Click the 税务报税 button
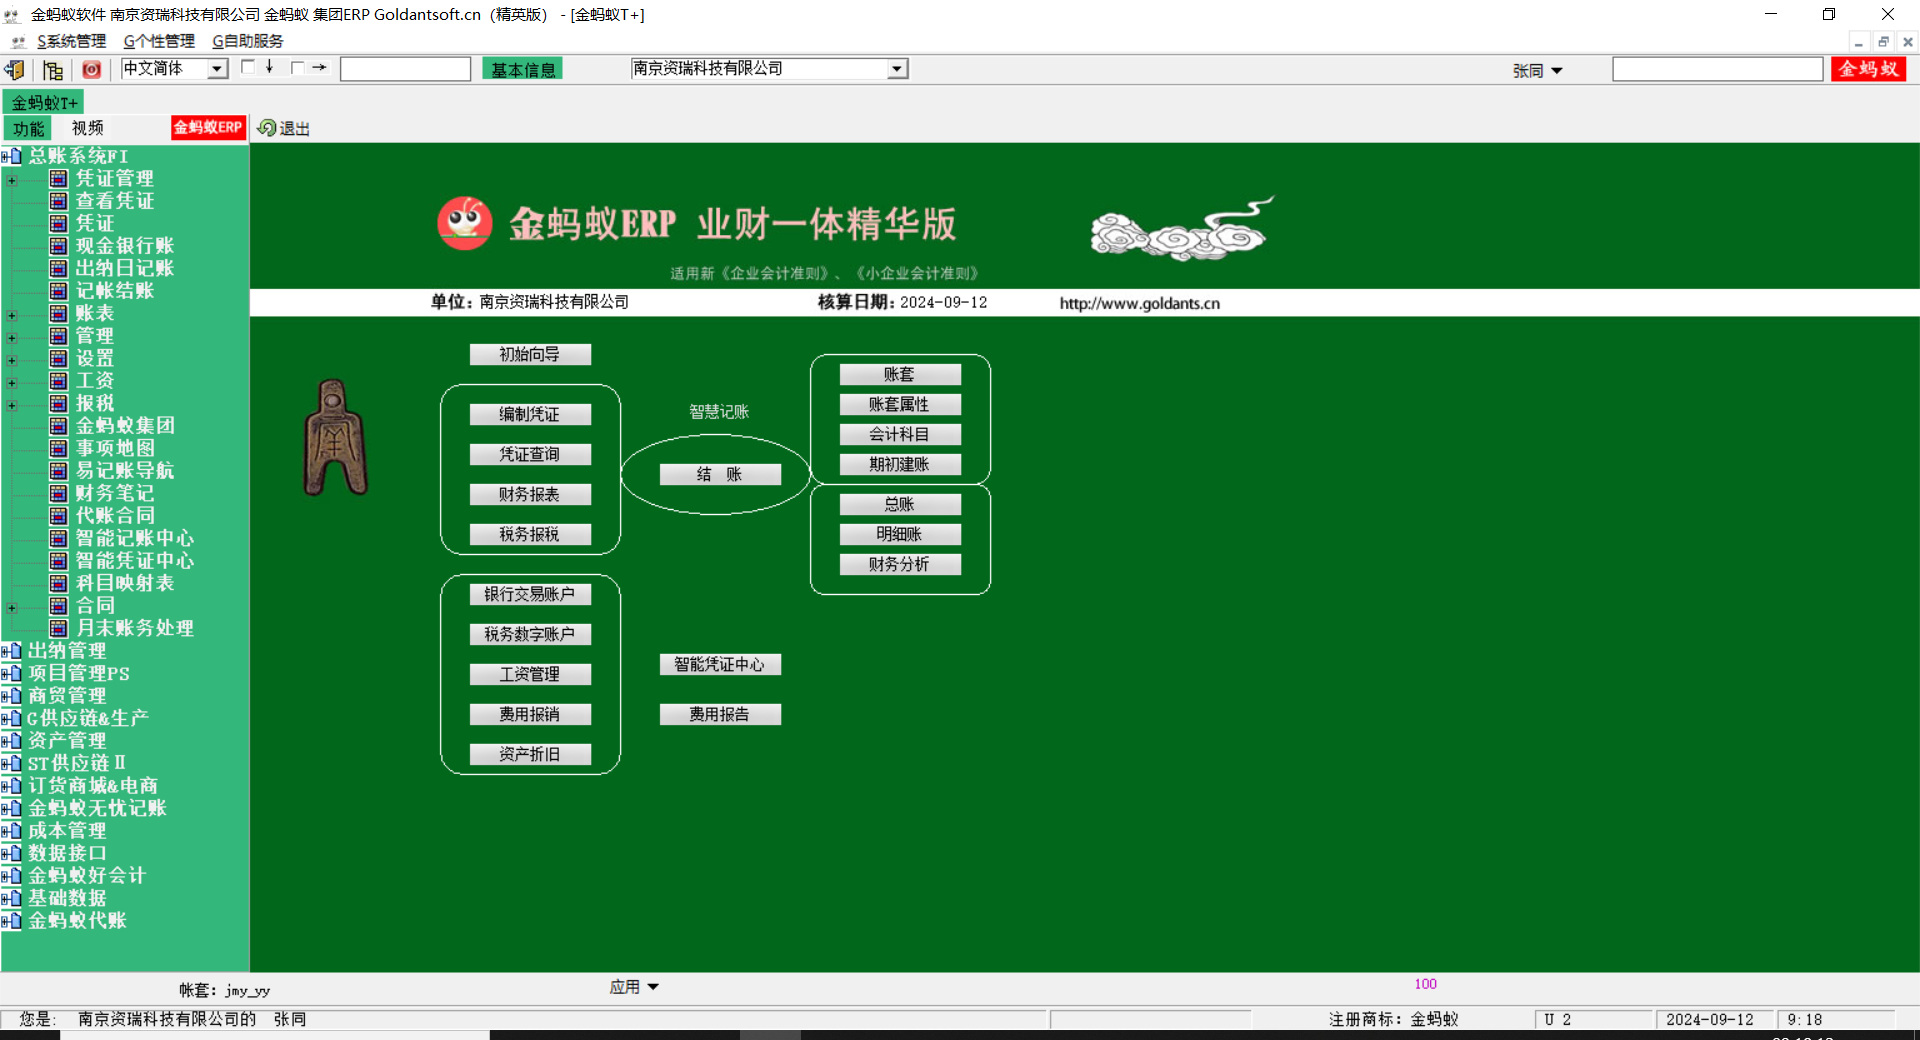 (x=530, y=534)
